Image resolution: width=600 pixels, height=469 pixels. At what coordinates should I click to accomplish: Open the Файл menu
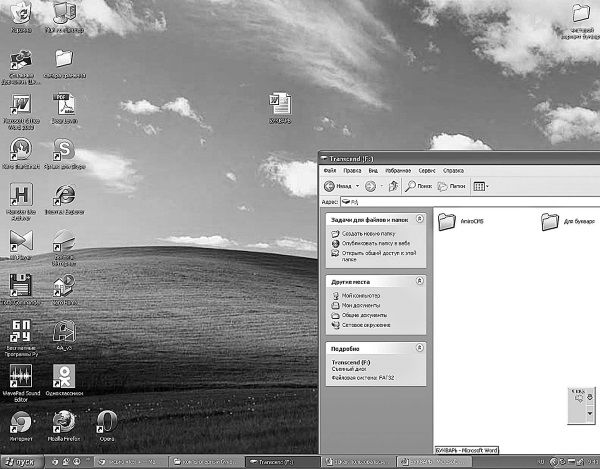[x=329, y=171]
